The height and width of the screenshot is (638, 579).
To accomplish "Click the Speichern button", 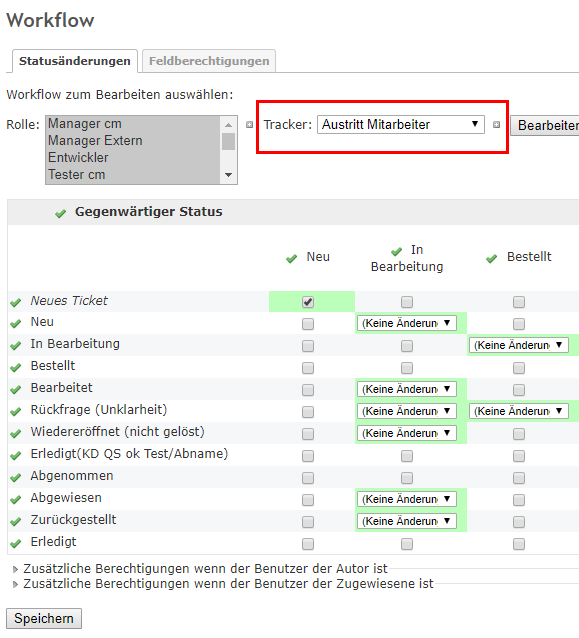I will coord(44,618).
